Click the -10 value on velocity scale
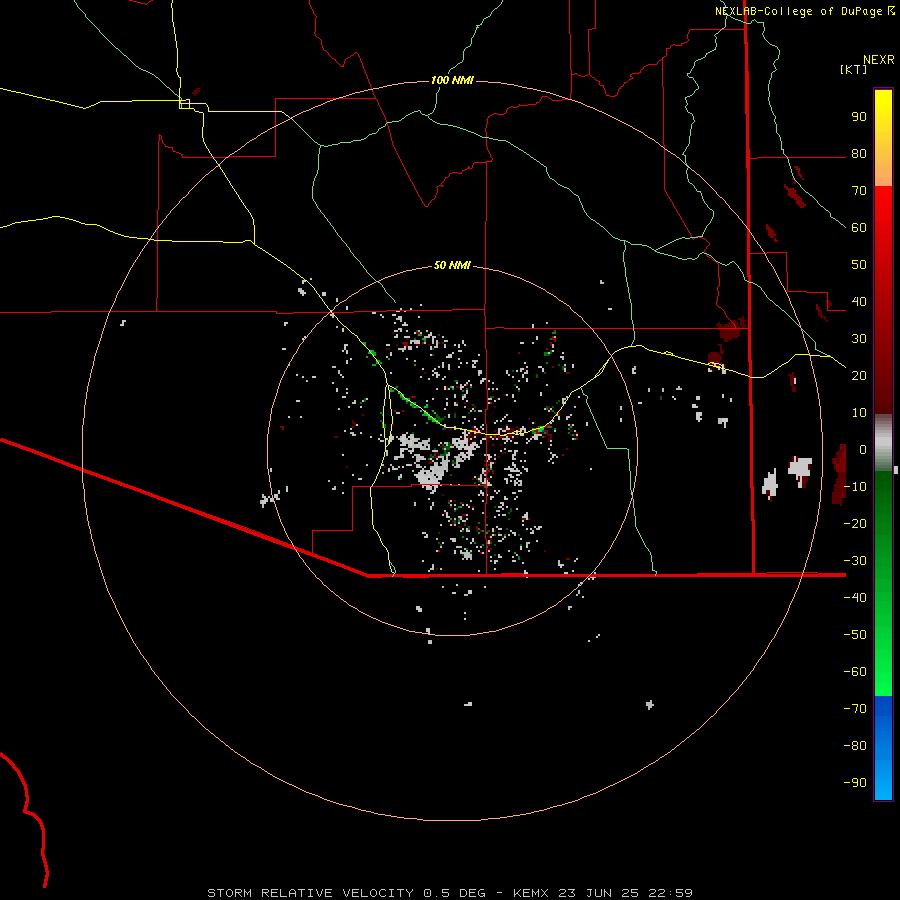This screenshot has height=900, width=900. point(855,487)
